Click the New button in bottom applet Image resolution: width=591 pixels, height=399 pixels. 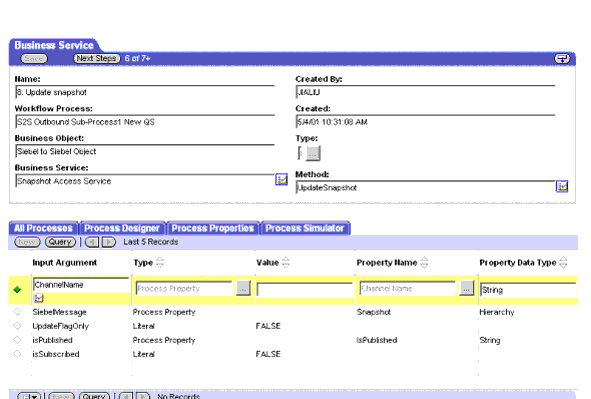coord(61,396)
